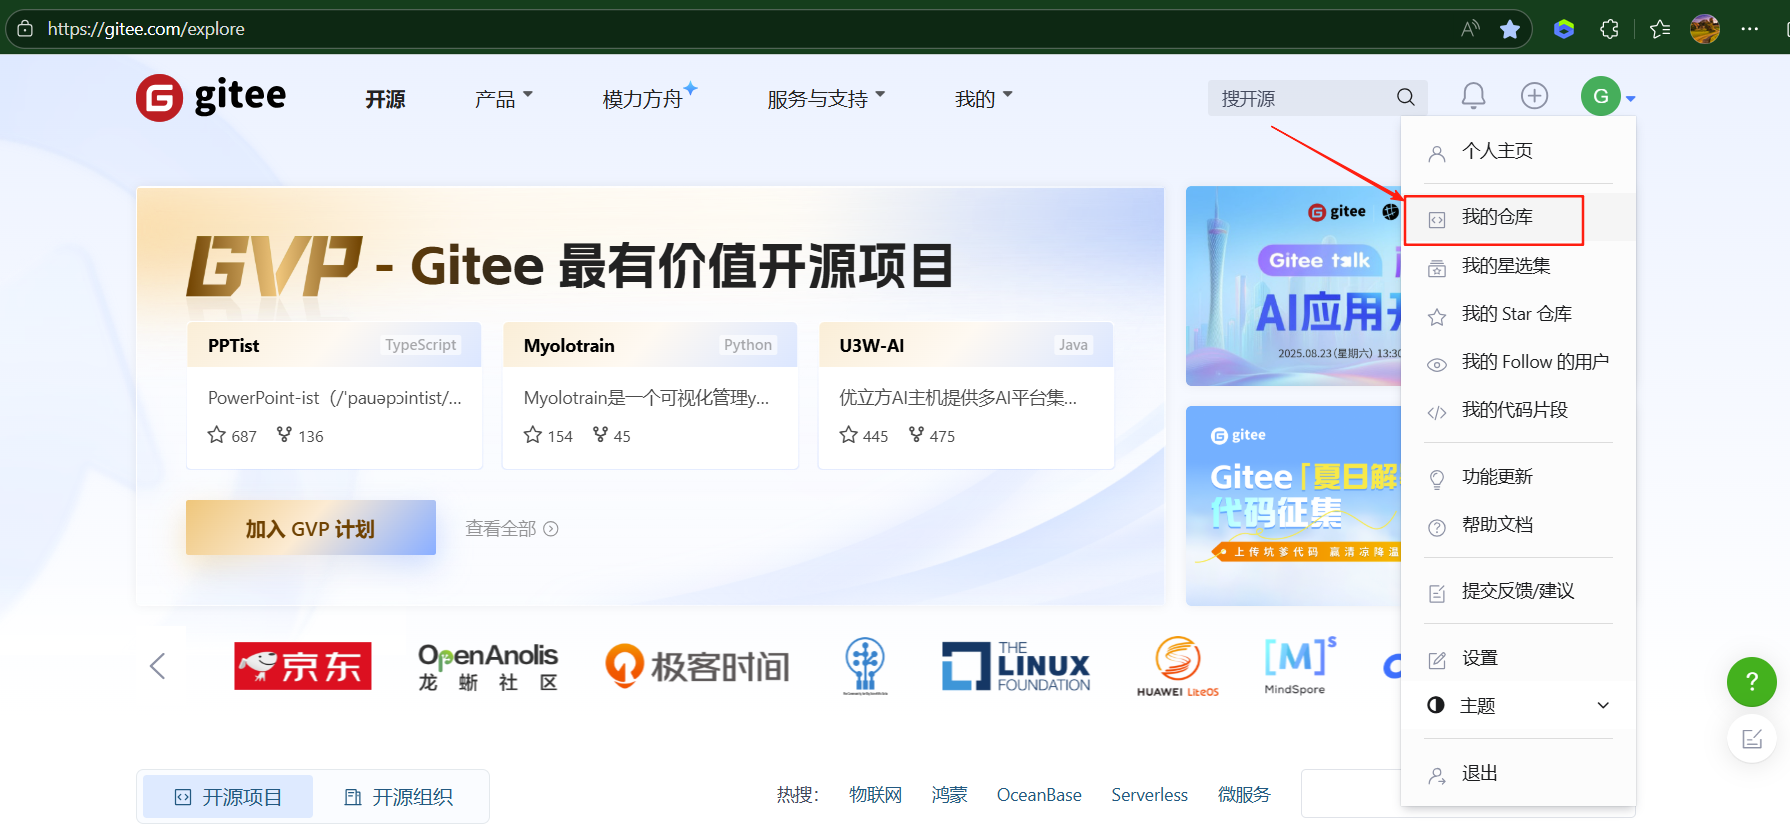Viewport: 1790px width, 835px height.
Task: Open the Myolotrain project card title
Action: 569,346
